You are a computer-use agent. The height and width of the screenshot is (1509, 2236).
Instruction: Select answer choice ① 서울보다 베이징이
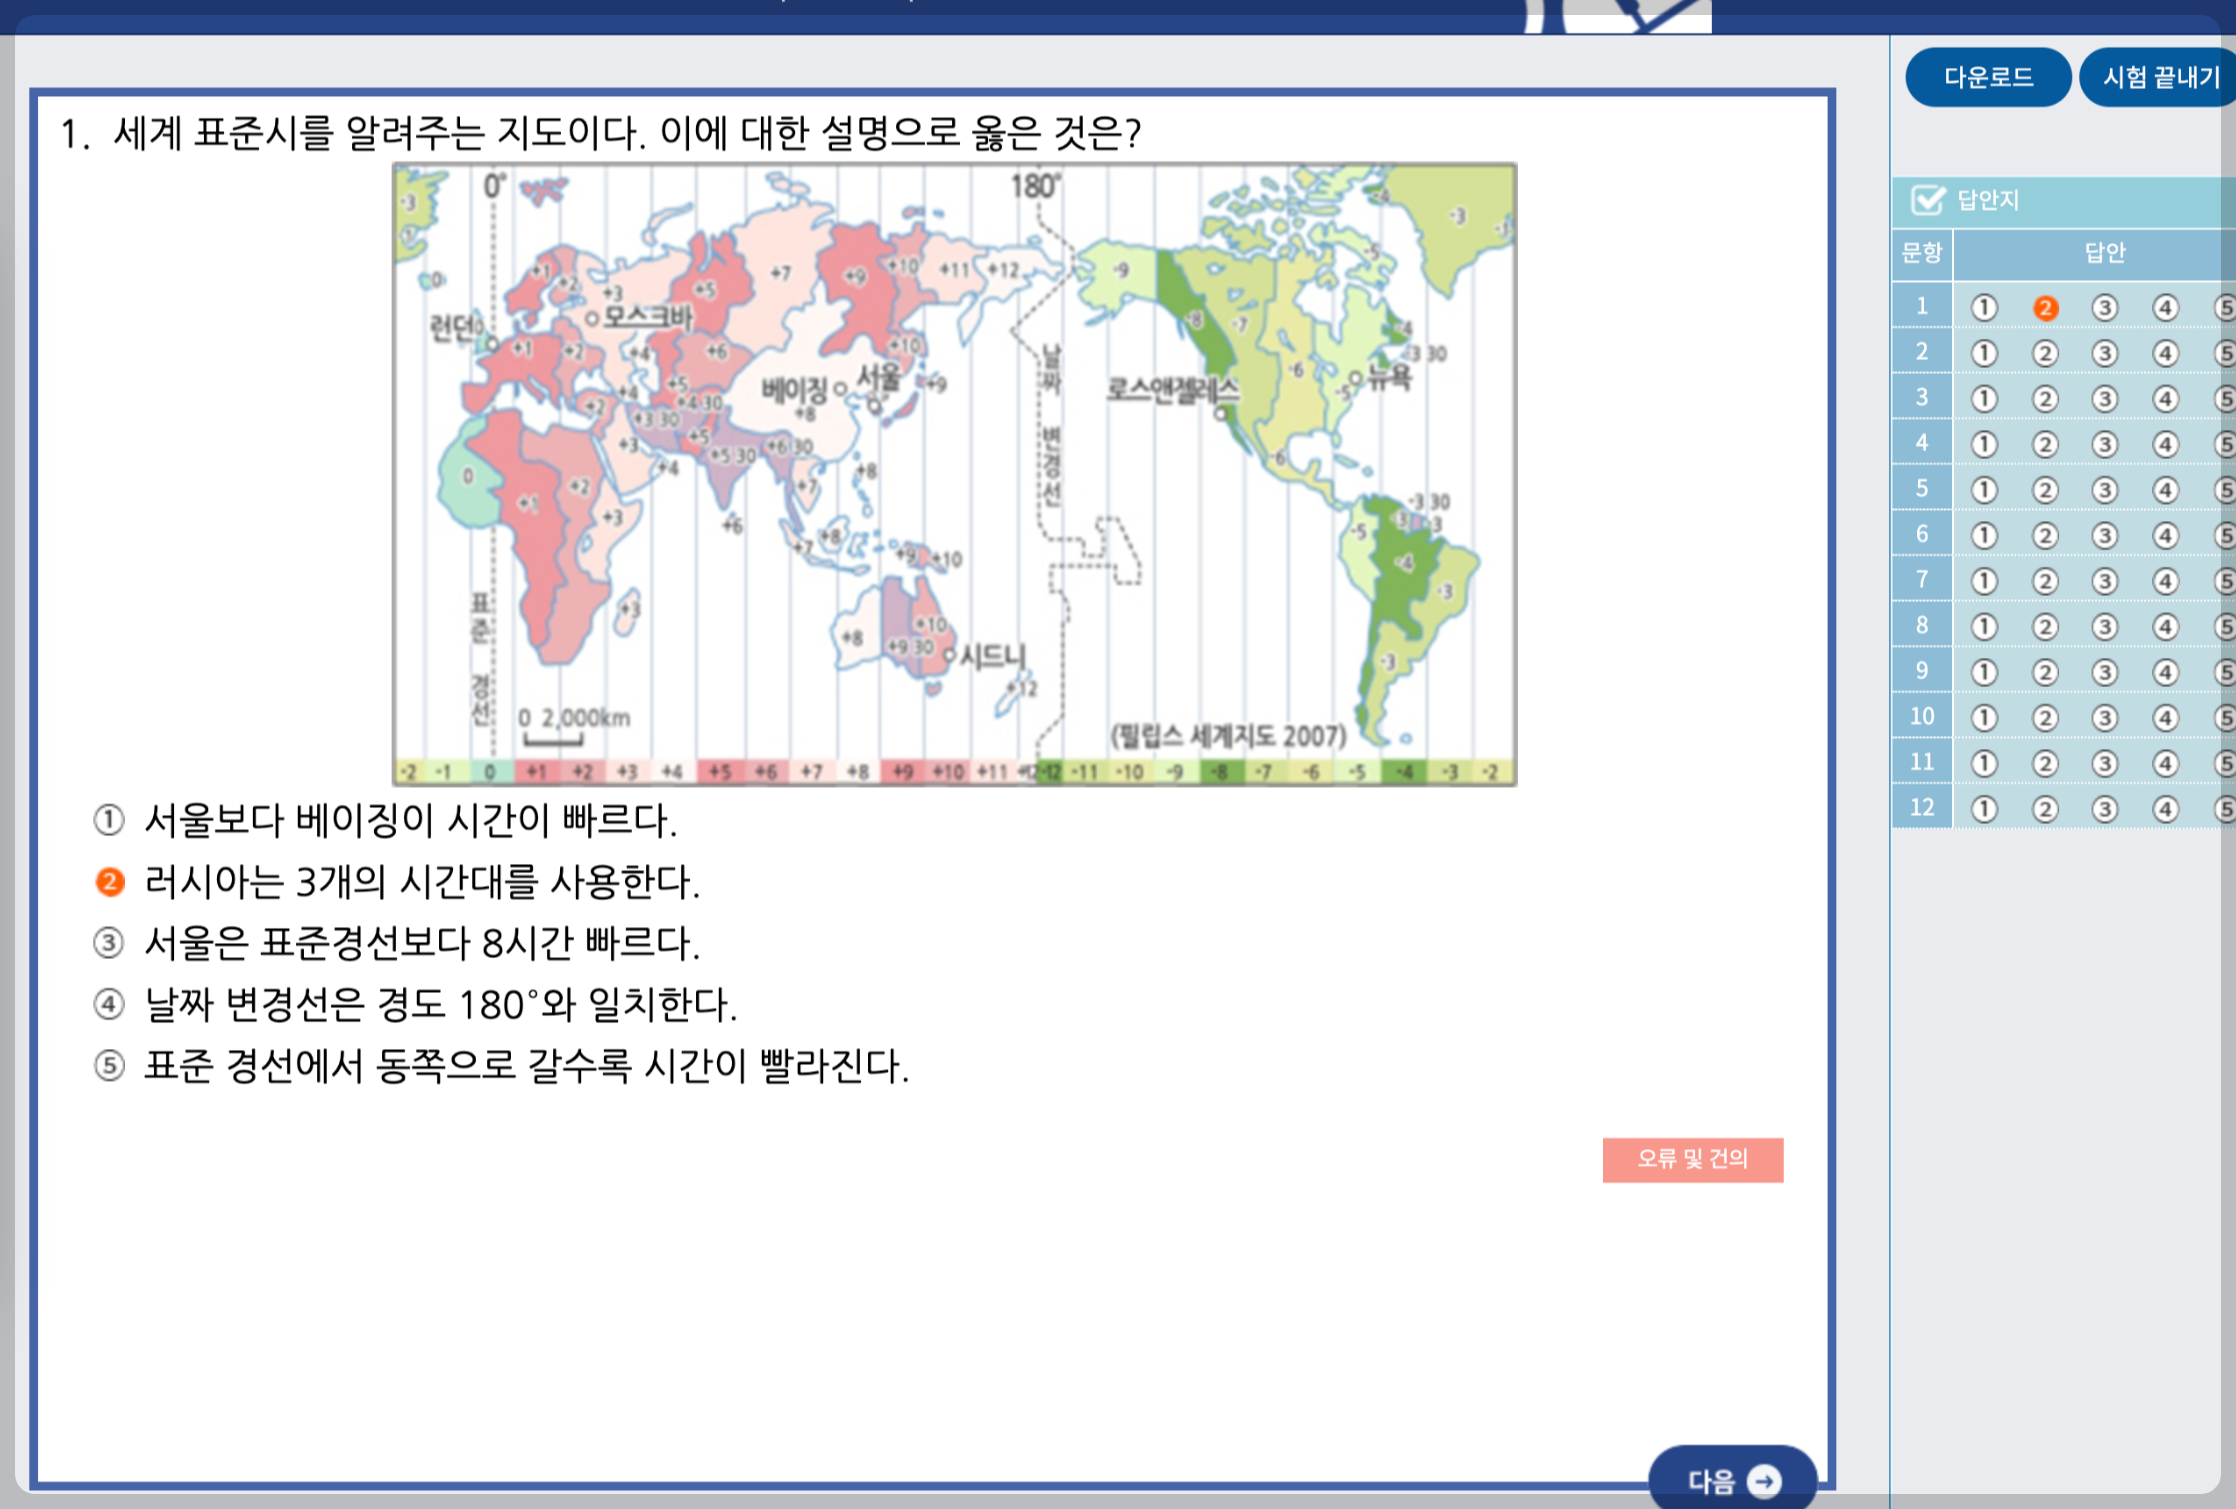pyautogui.click(x=109, y=821)
